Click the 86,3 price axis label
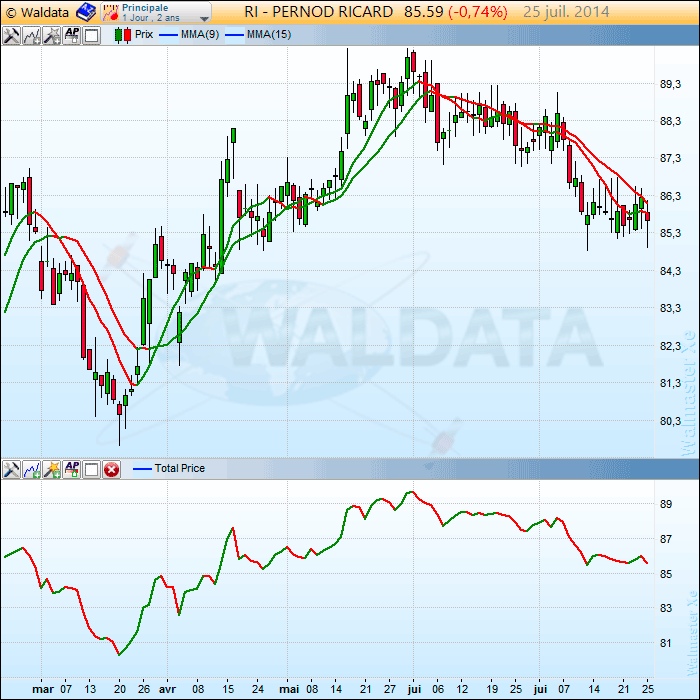 point(671,196)
